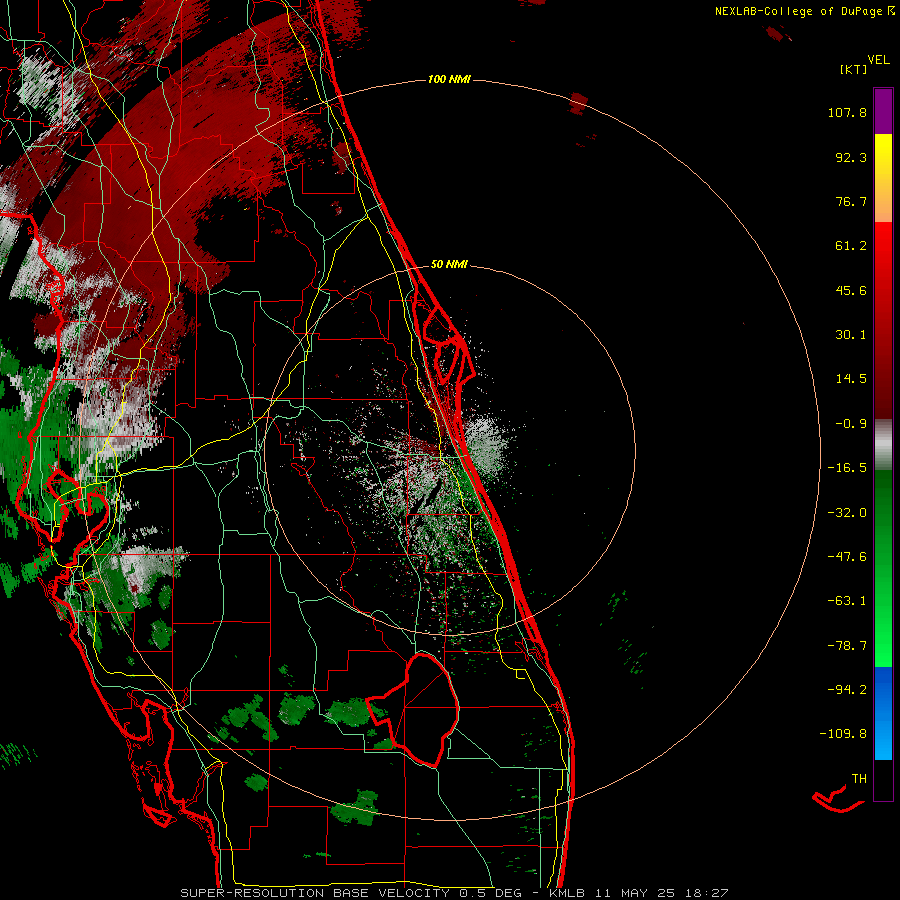
Task: Click the blue color band in legend
Action: pos(883,713)
